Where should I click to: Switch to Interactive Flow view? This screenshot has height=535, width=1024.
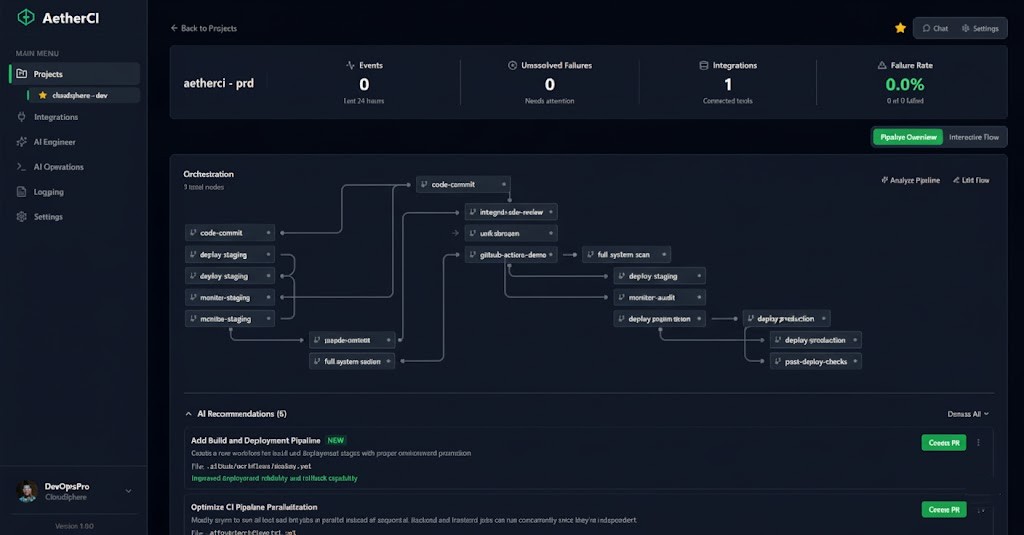point(973,137)
